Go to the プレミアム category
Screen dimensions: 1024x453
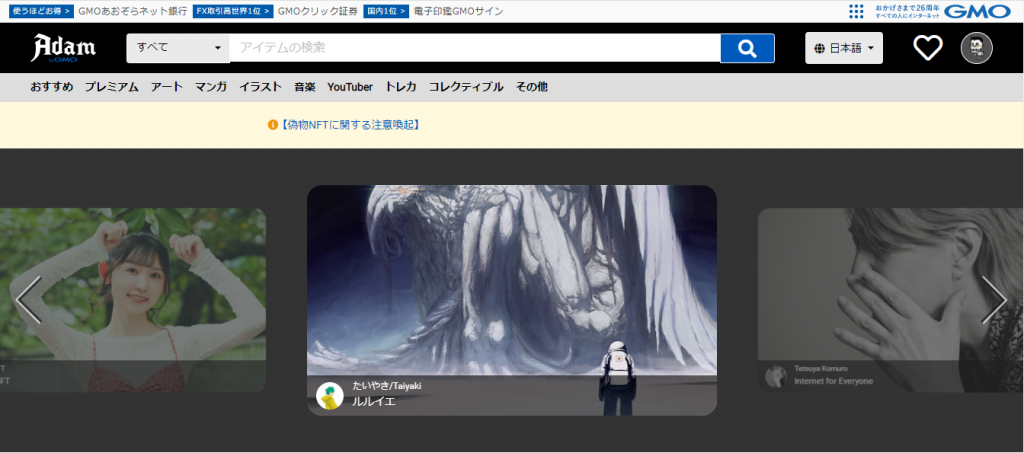(x=111, y=87)
